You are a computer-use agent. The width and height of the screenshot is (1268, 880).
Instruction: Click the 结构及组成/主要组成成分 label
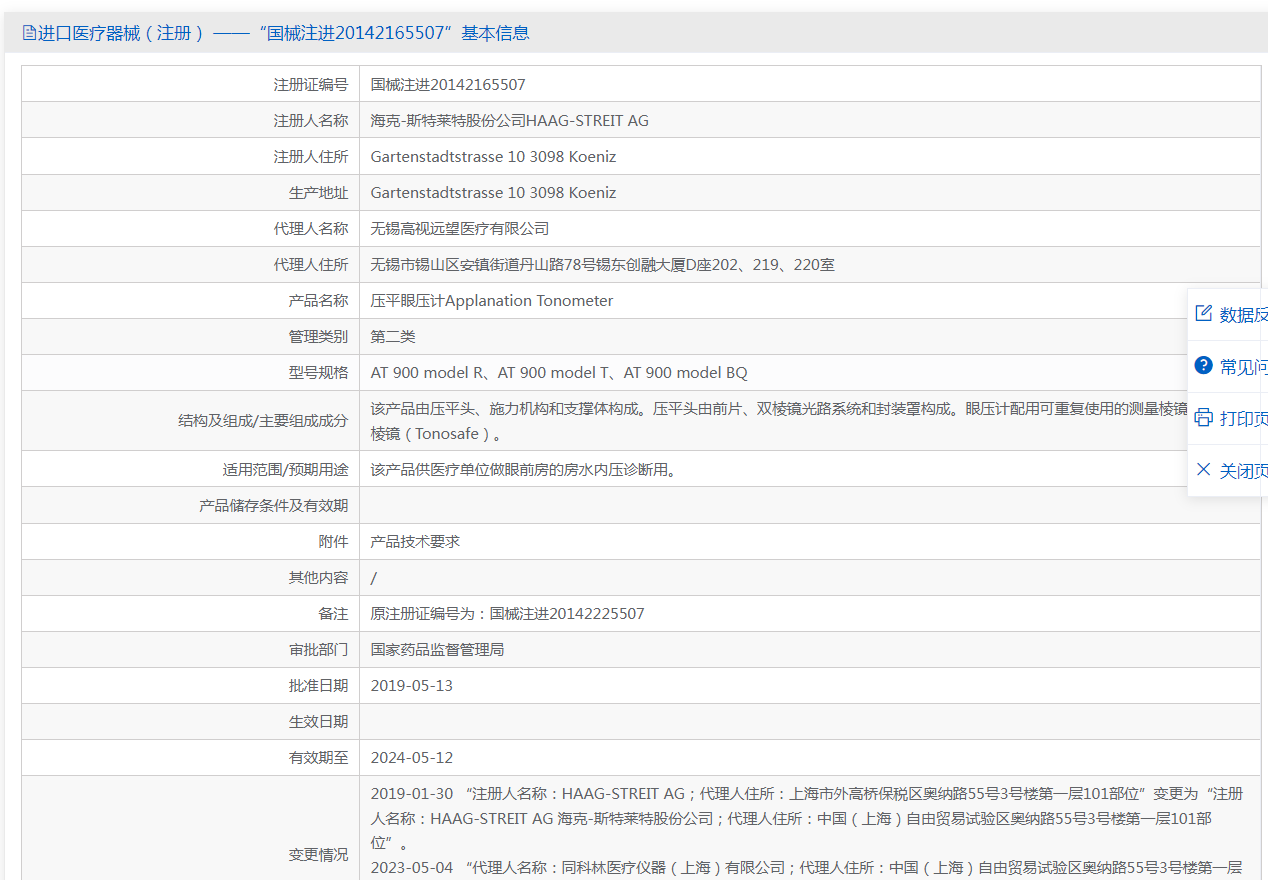(263, 421)
